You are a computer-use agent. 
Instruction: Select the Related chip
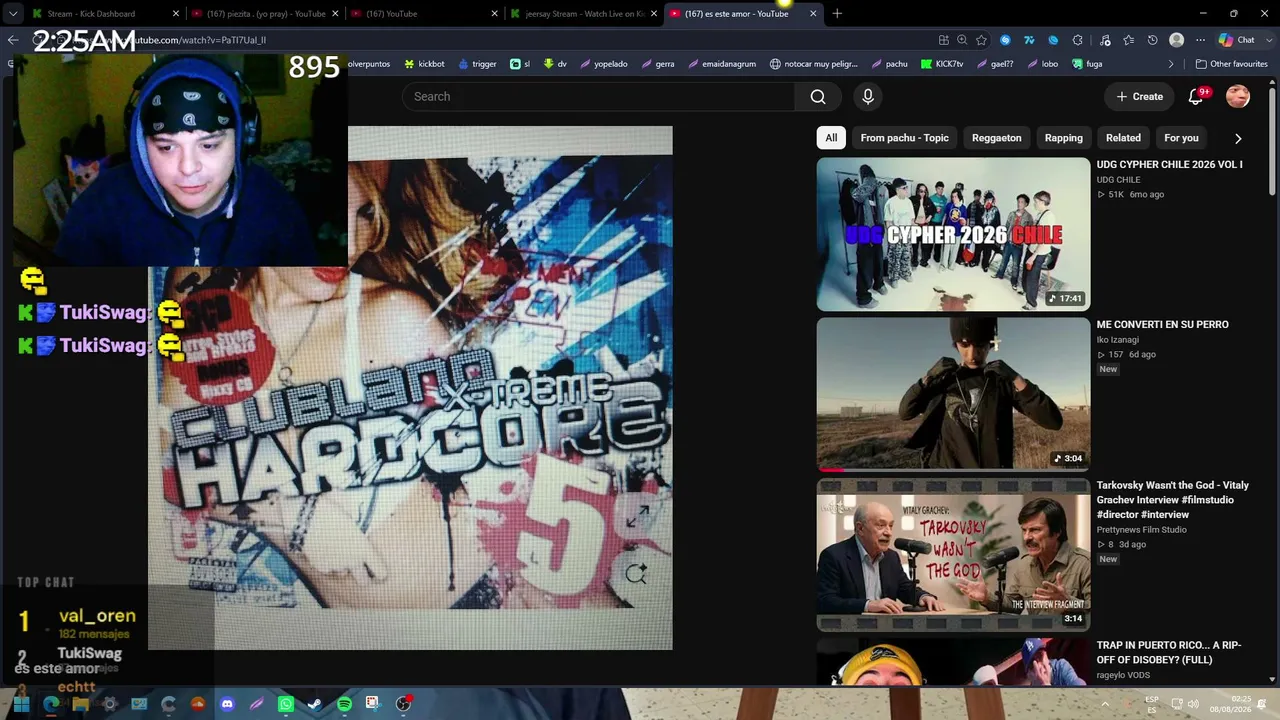[1123, 138]
